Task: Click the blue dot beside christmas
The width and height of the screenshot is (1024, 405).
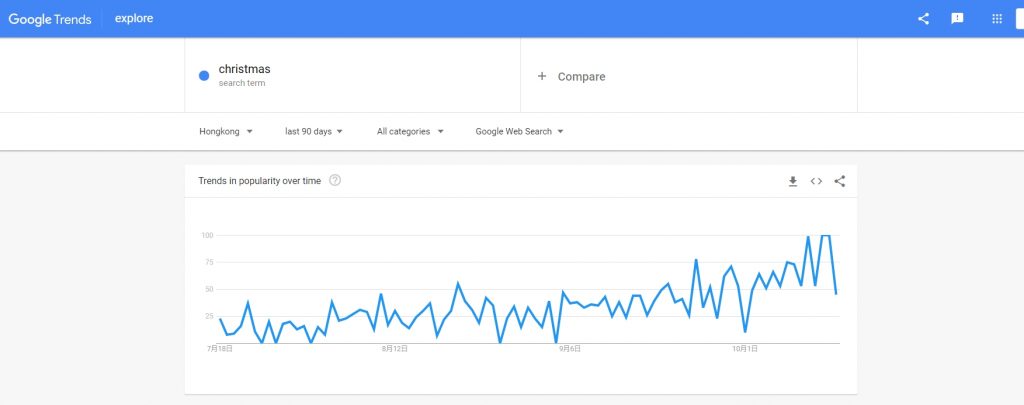Action: [204, 75]
